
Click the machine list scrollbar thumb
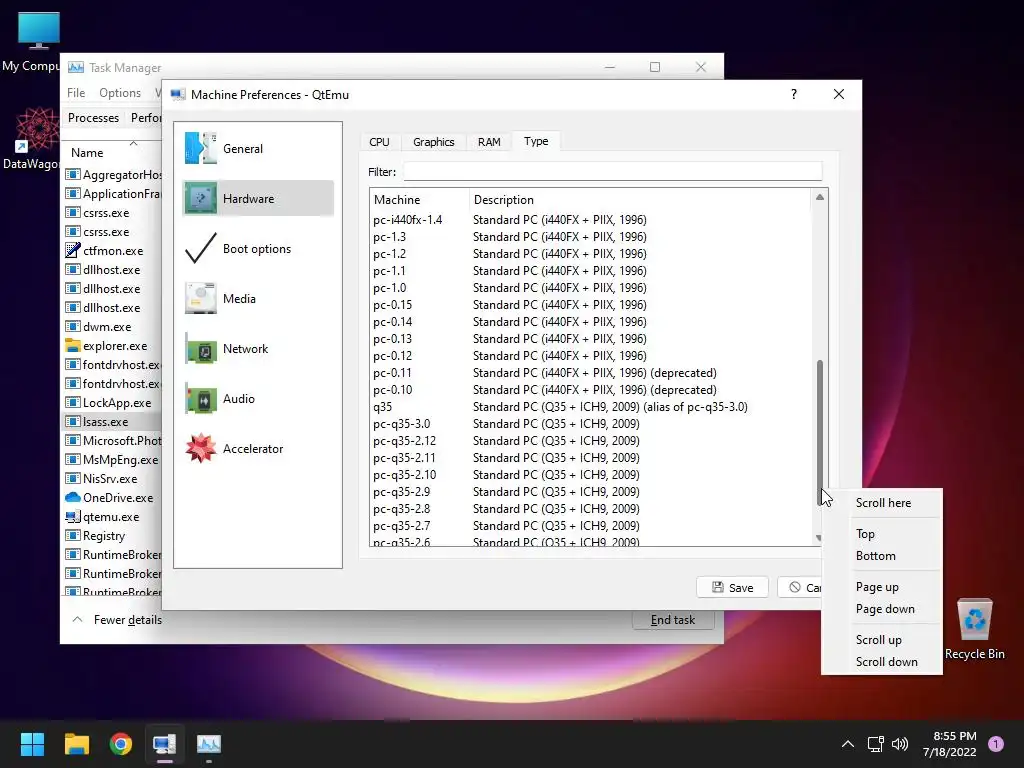click(x=820, y=432)
